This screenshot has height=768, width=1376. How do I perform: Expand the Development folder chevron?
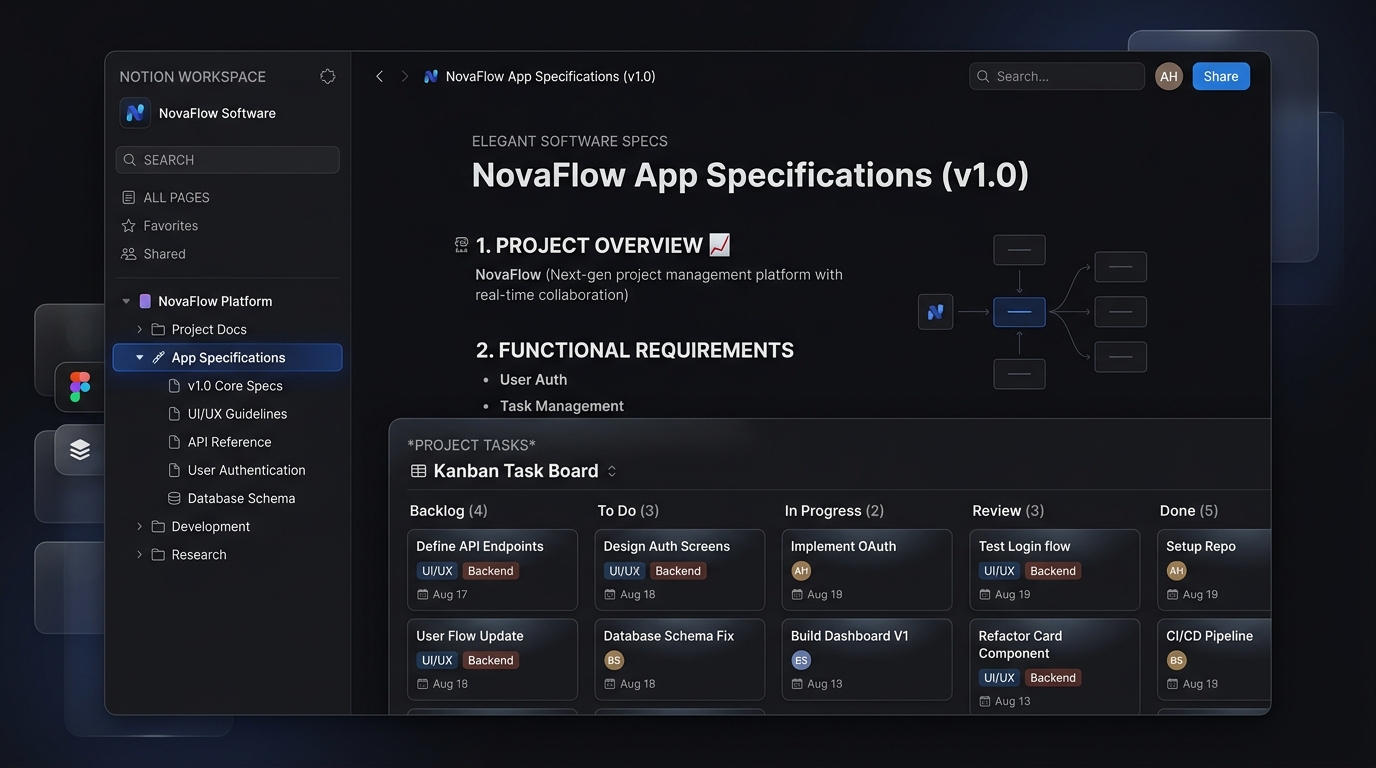(139, 526)
